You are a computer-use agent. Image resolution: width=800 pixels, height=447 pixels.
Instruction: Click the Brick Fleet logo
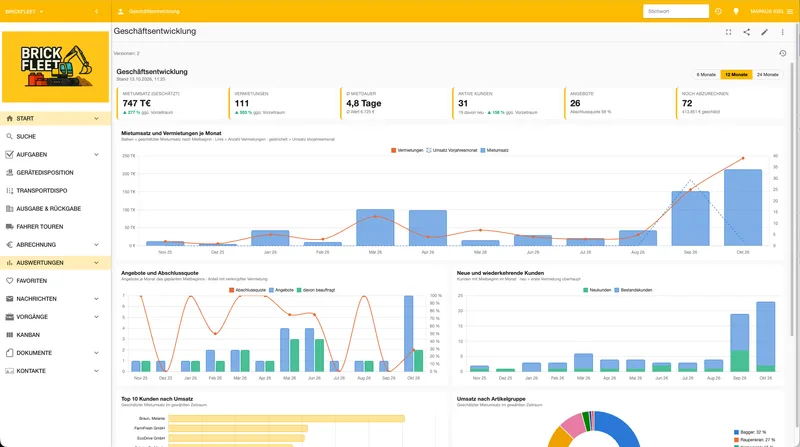55,66
